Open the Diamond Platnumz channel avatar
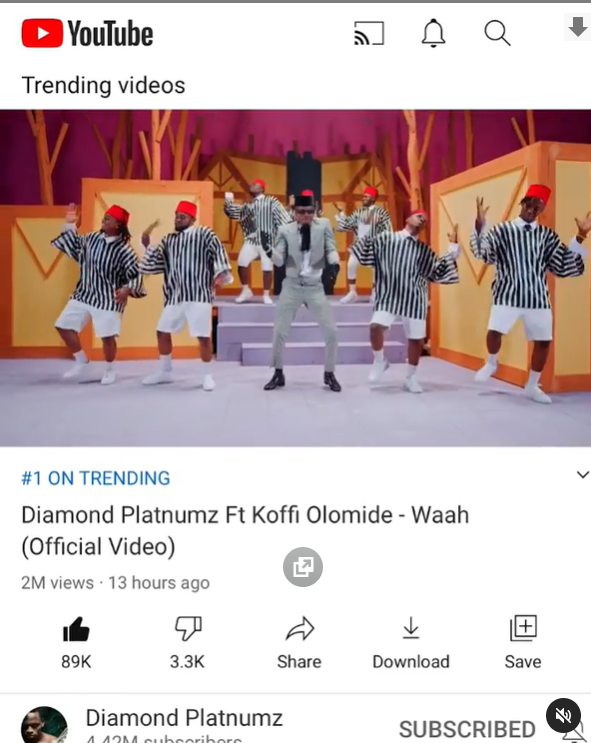 click(x=44, y=726)
